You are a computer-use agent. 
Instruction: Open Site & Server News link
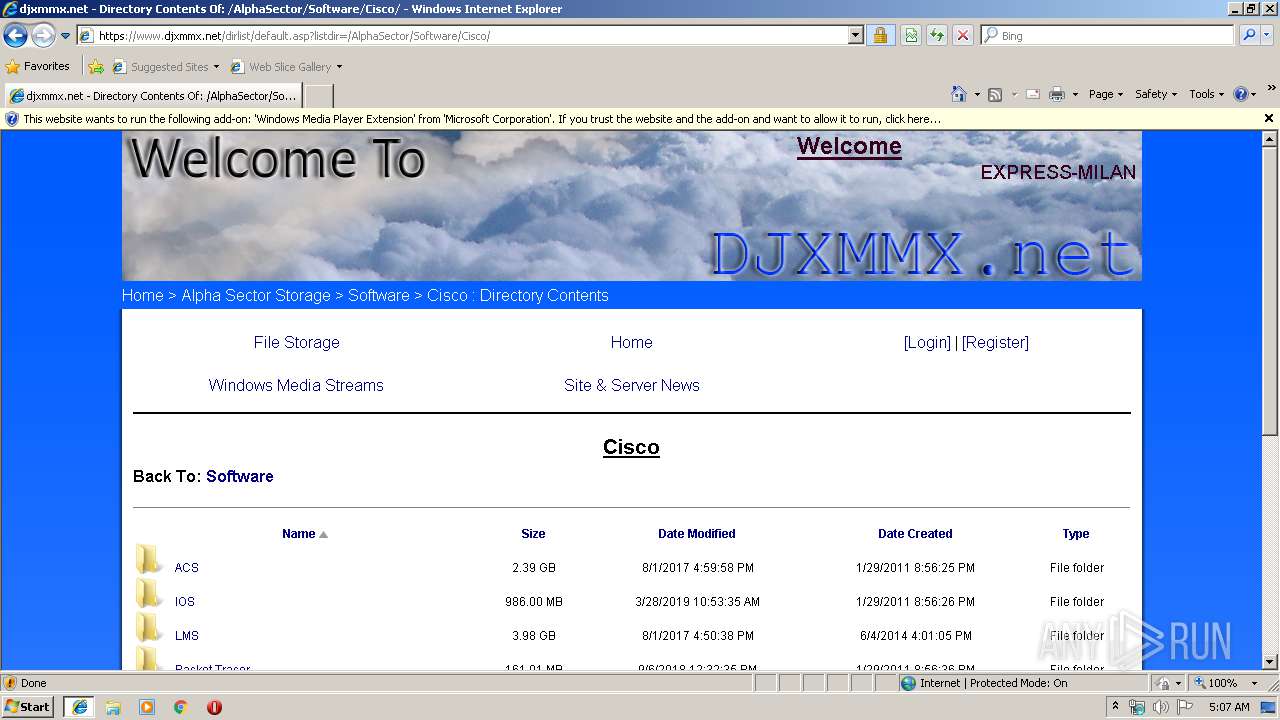click(x=631, y=385)
